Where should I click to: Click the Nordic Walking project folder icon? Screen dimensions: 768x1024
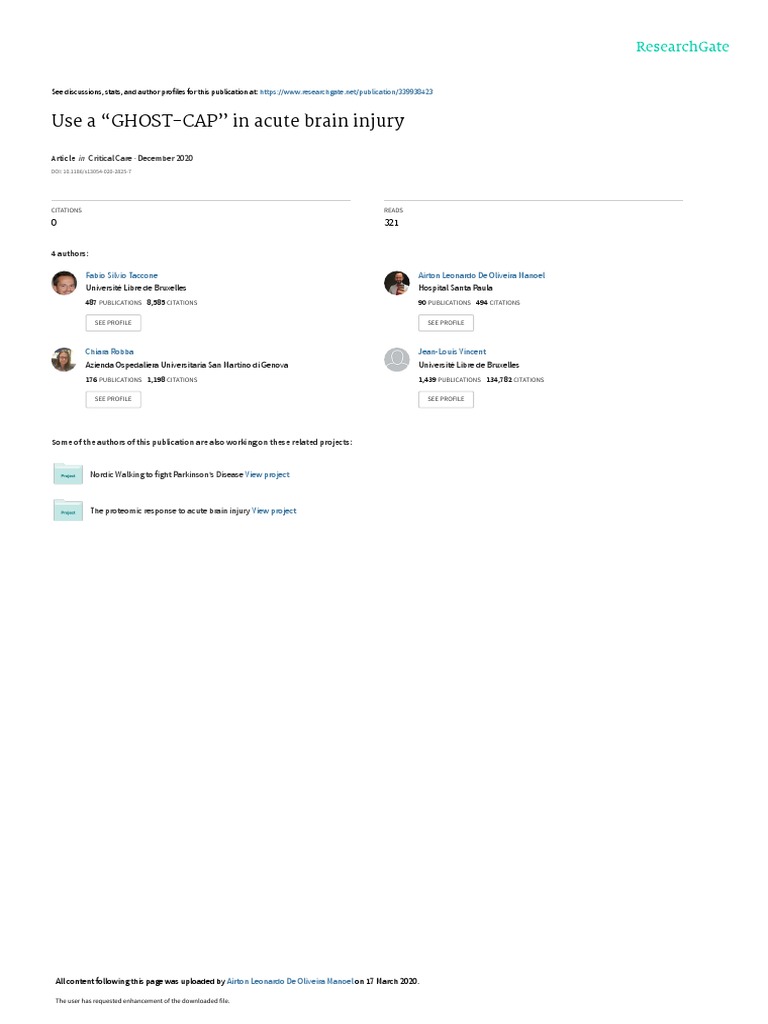click(x=68, y=474)
